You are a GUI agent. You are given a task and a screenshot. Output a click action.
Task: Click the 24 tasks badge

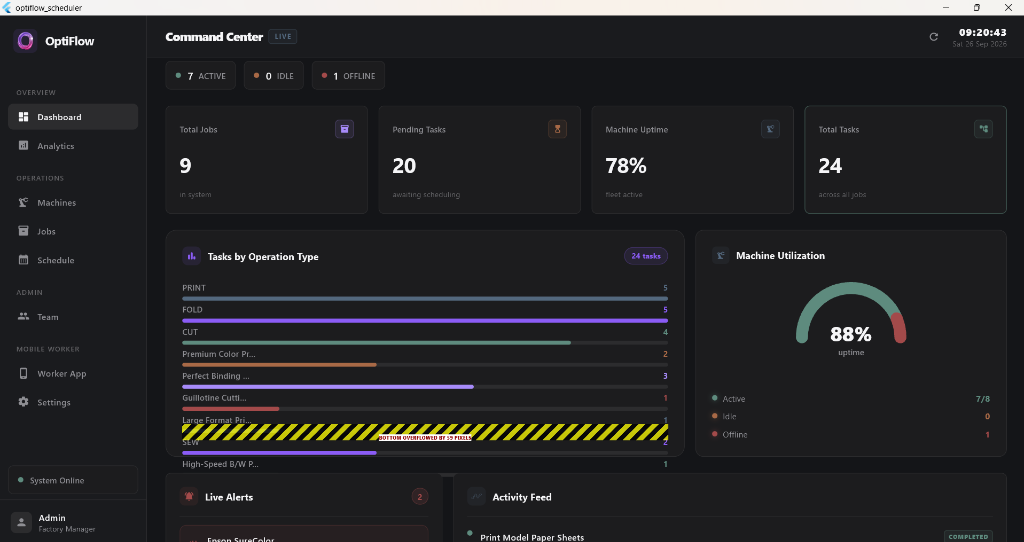coord(646,256)
